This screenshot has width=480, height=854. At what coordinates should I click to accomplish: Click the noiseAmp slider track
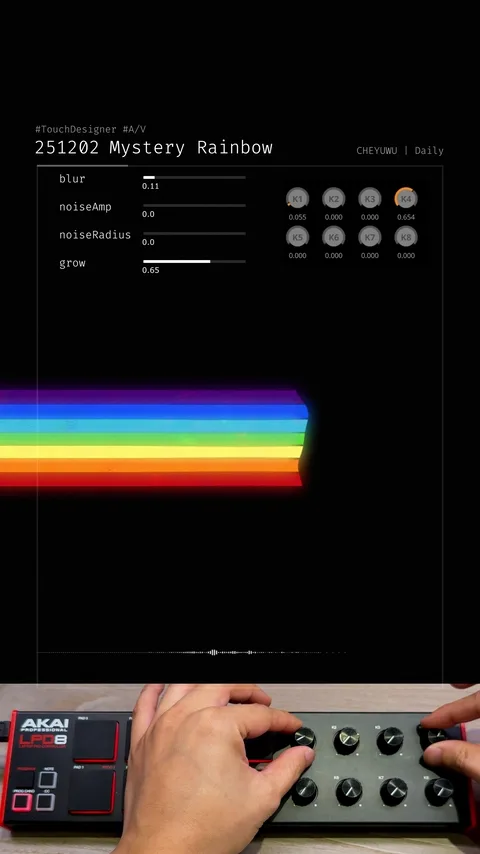coord(194,205)
